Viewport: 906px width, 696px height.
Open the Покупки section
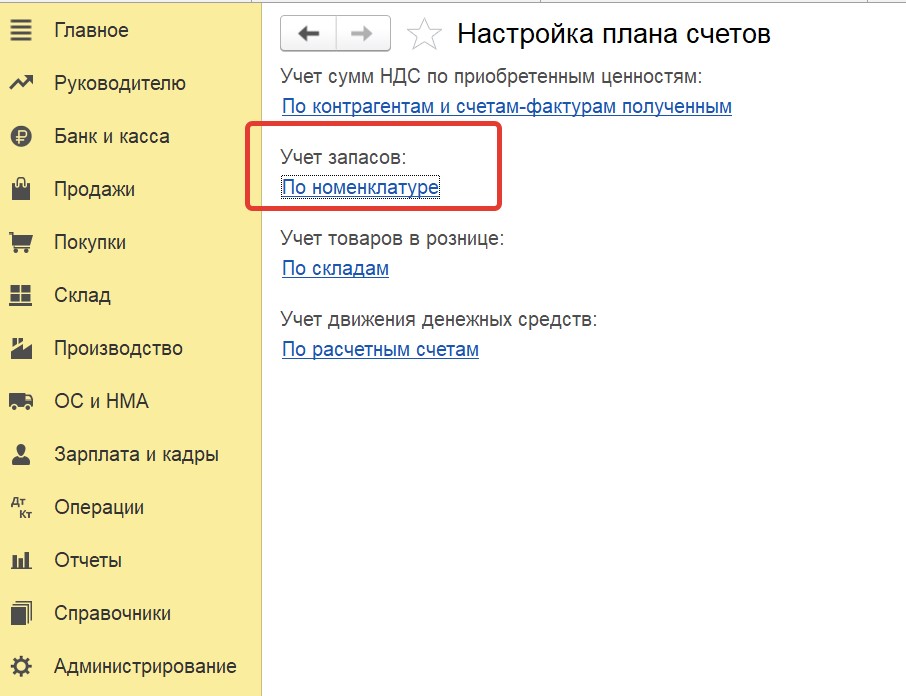90,242
